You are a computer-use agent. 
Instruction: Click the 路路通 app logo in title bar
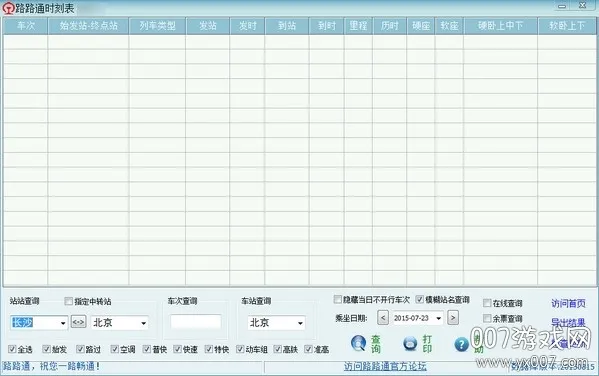(8, 8)
